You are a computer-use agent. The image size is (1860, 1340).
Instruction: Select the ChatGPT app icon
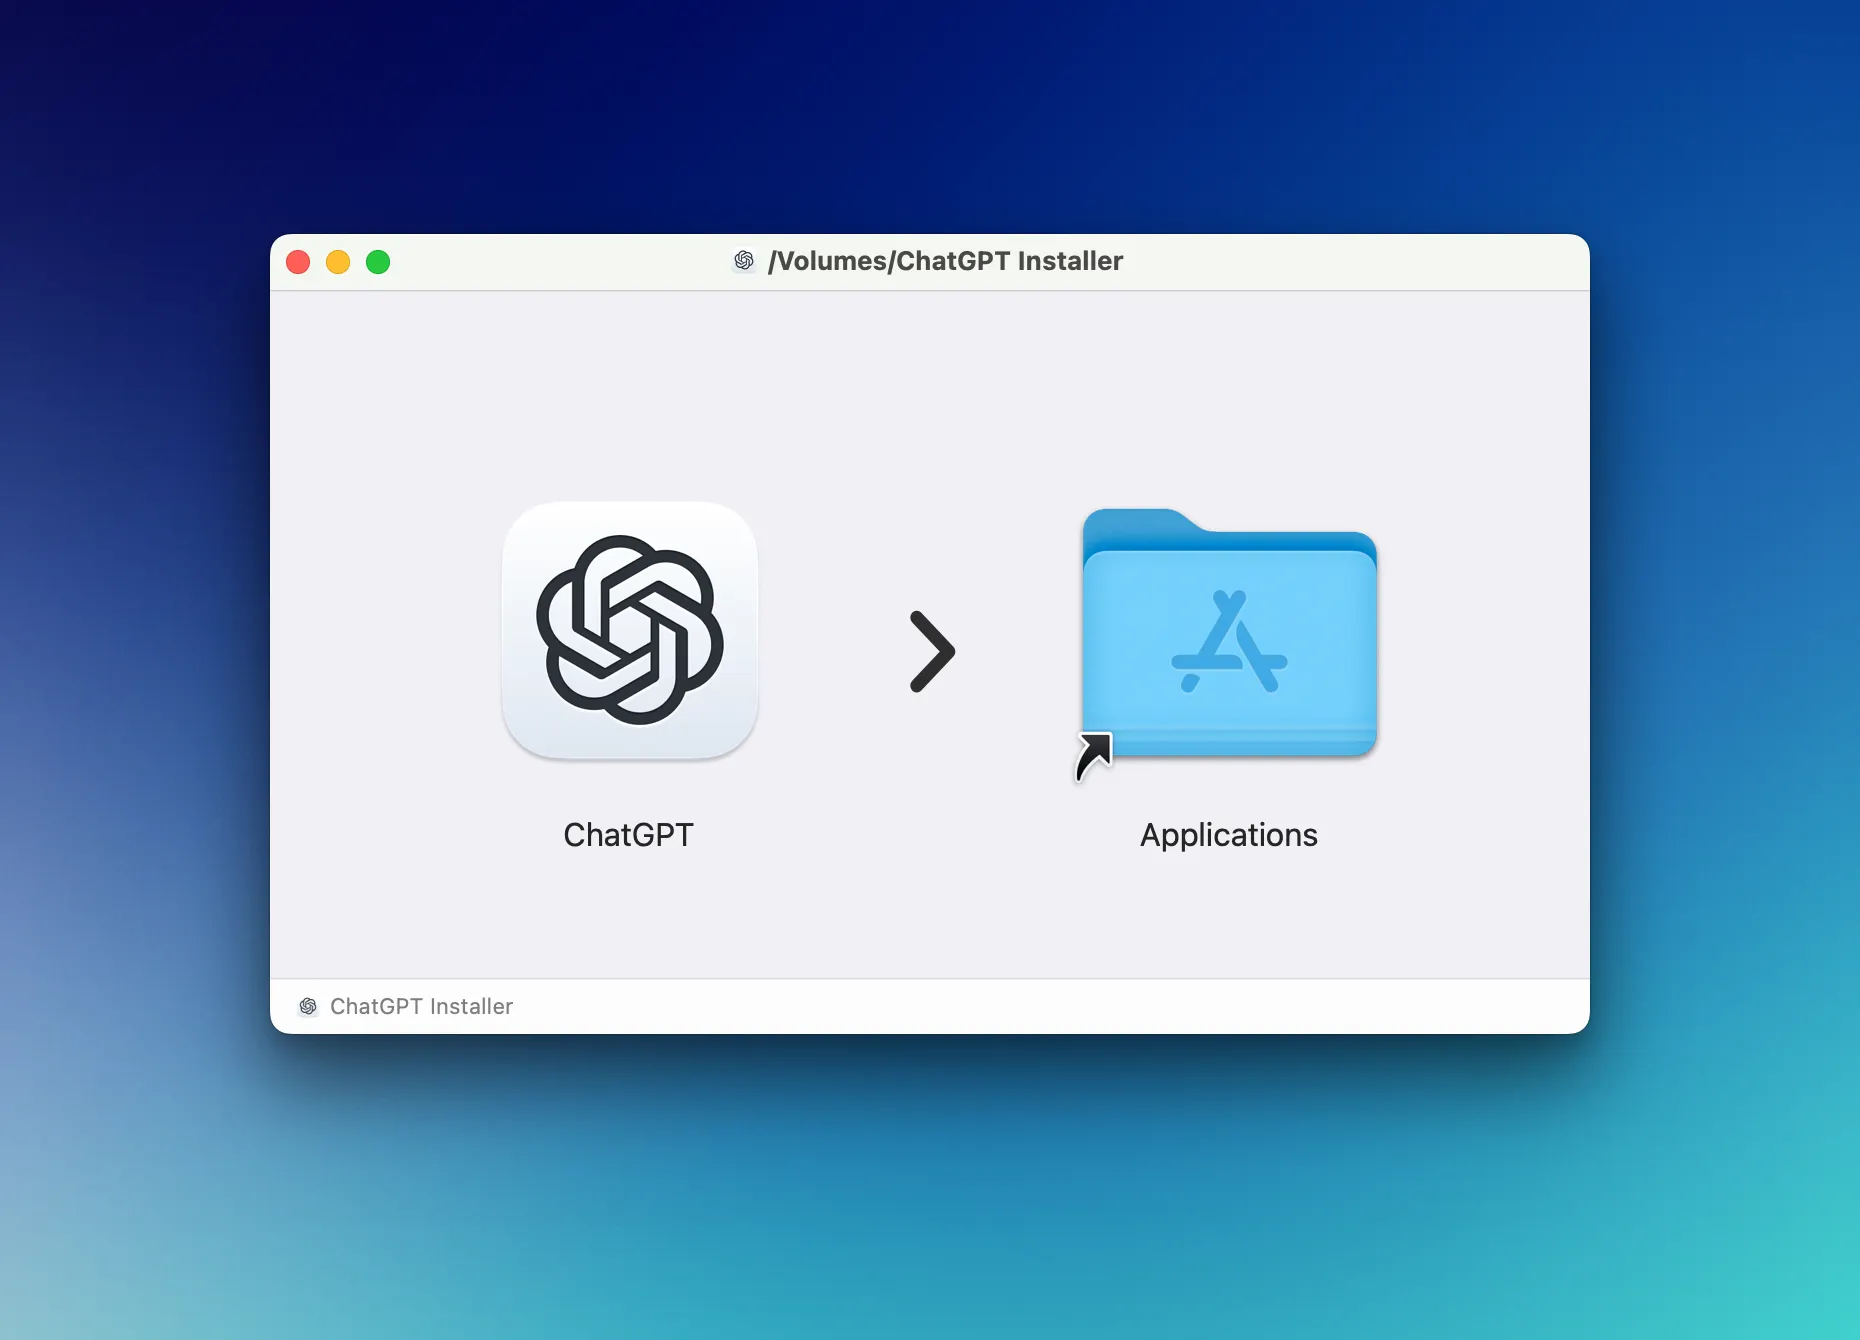pos(630,630)
